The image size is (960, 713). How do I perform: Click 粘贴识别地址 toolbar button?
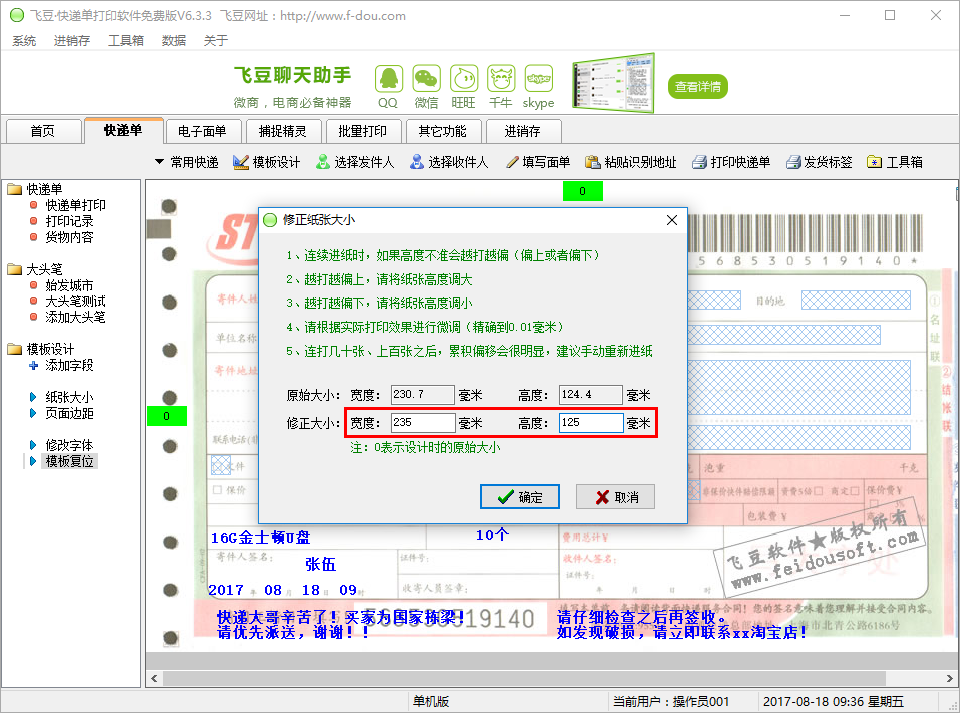(x=631, y=162)
